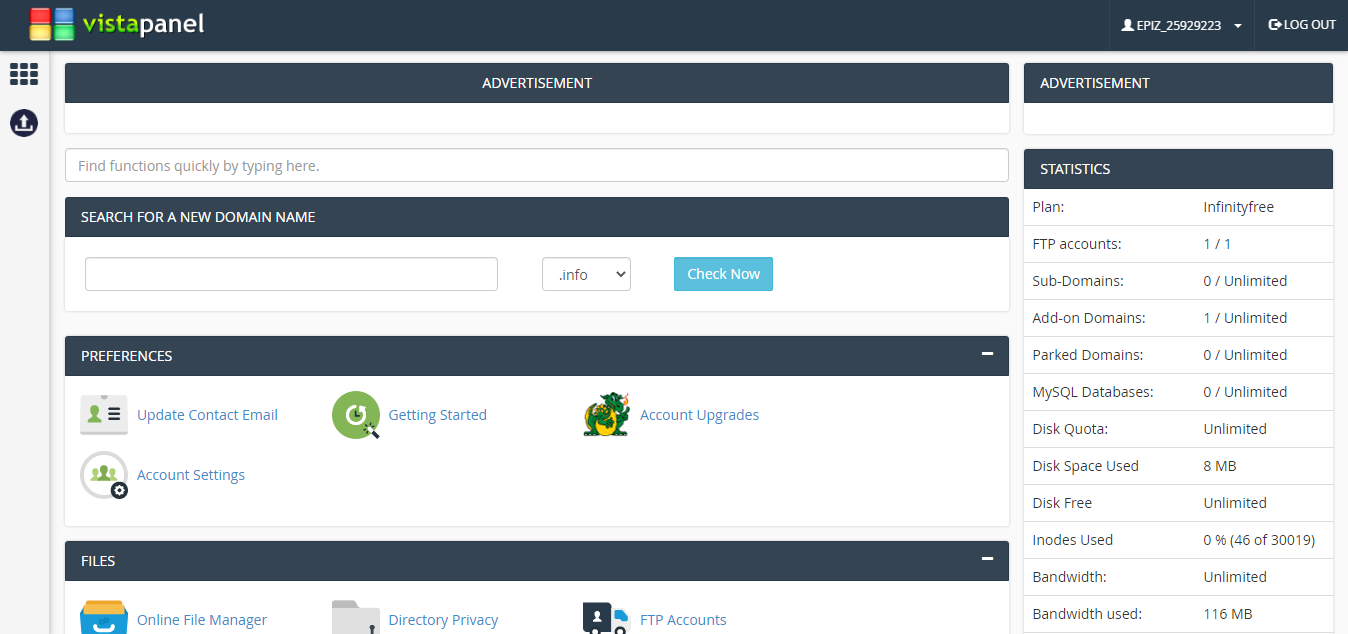
Task: Click the Search For A New Domain Name header
Action: tap(537, 217)
